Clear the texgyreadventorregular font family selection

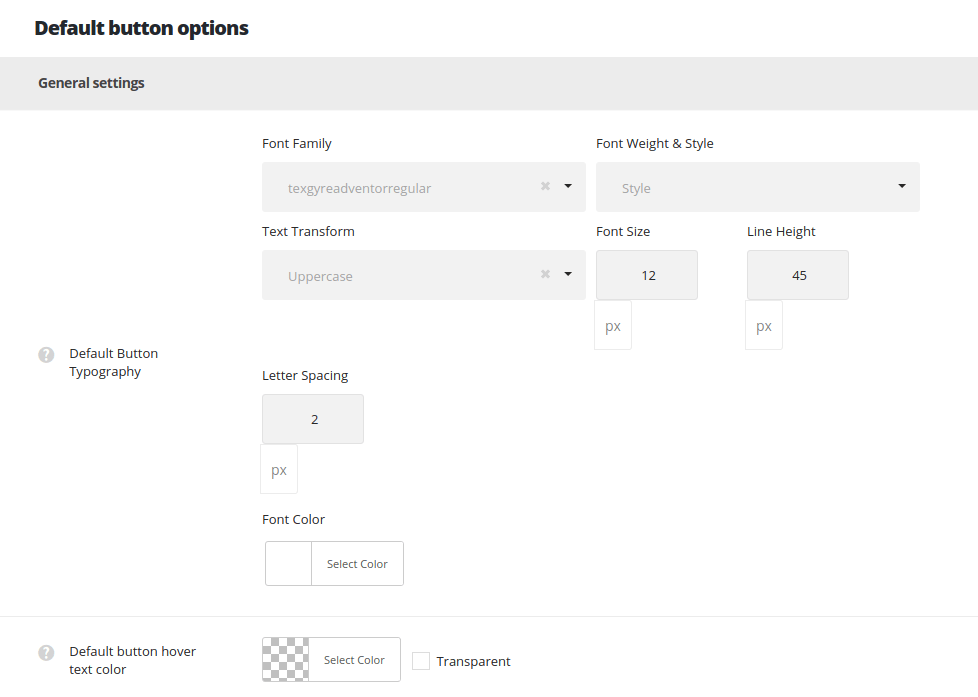tap(545, 186)
